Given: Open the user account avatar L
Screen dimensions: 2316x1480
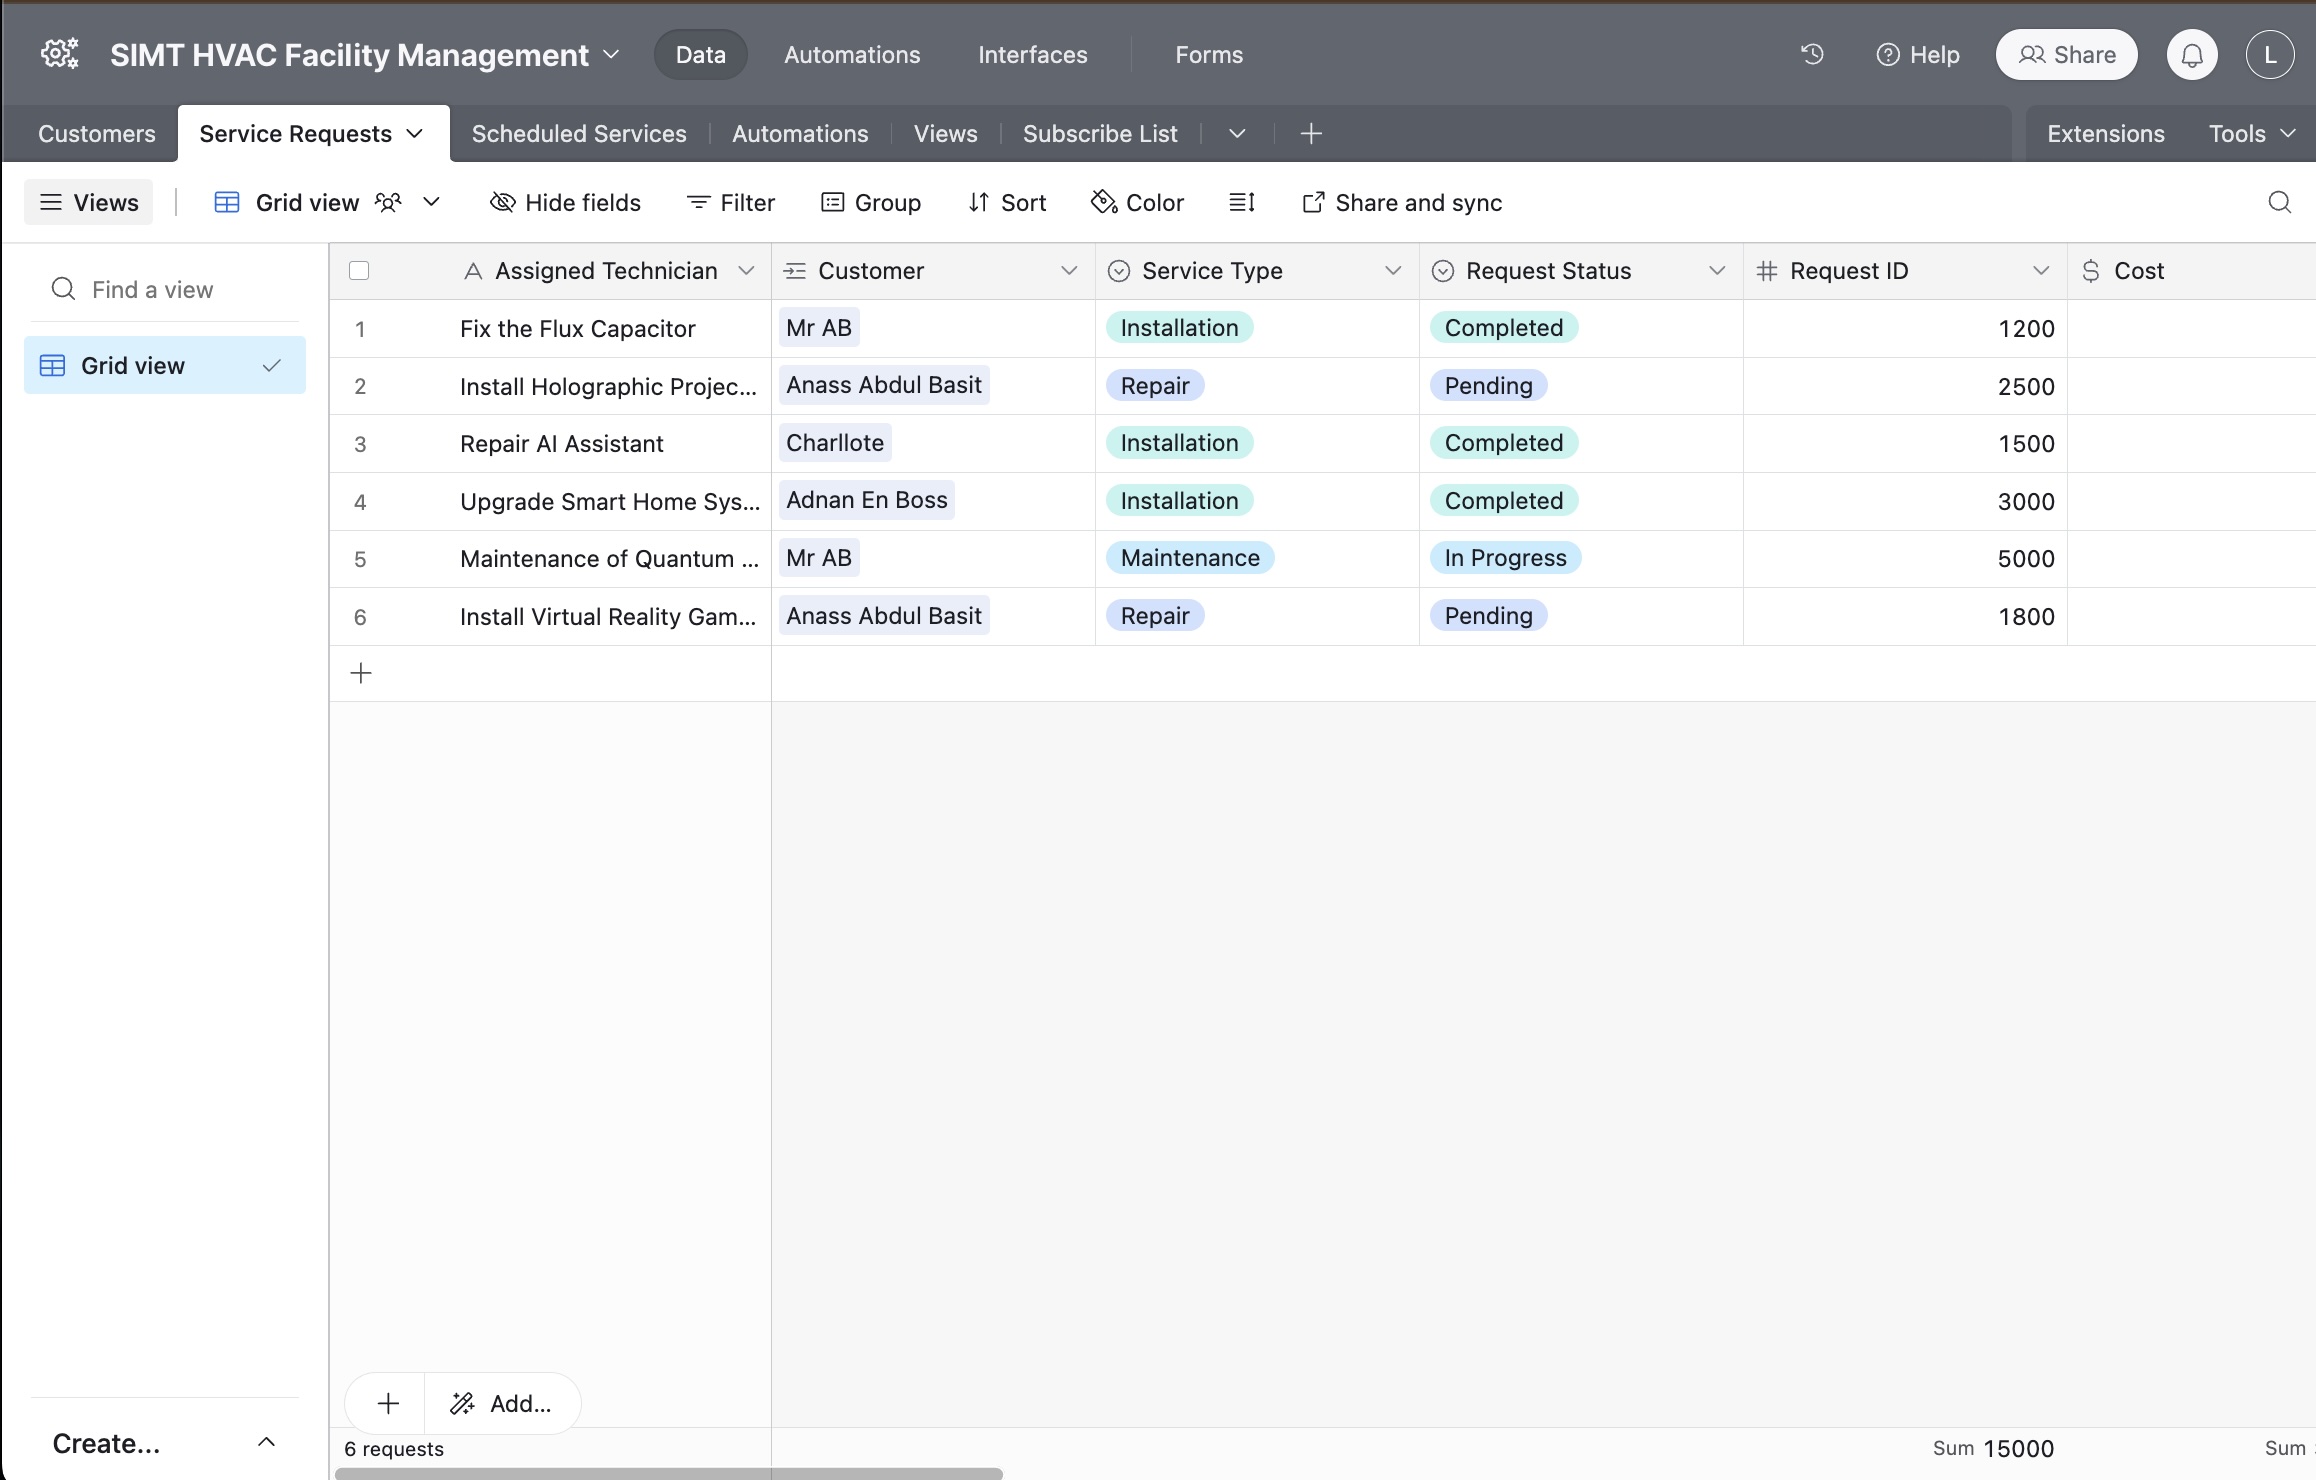Looking at the screenshot, I should click(2269, 55).
